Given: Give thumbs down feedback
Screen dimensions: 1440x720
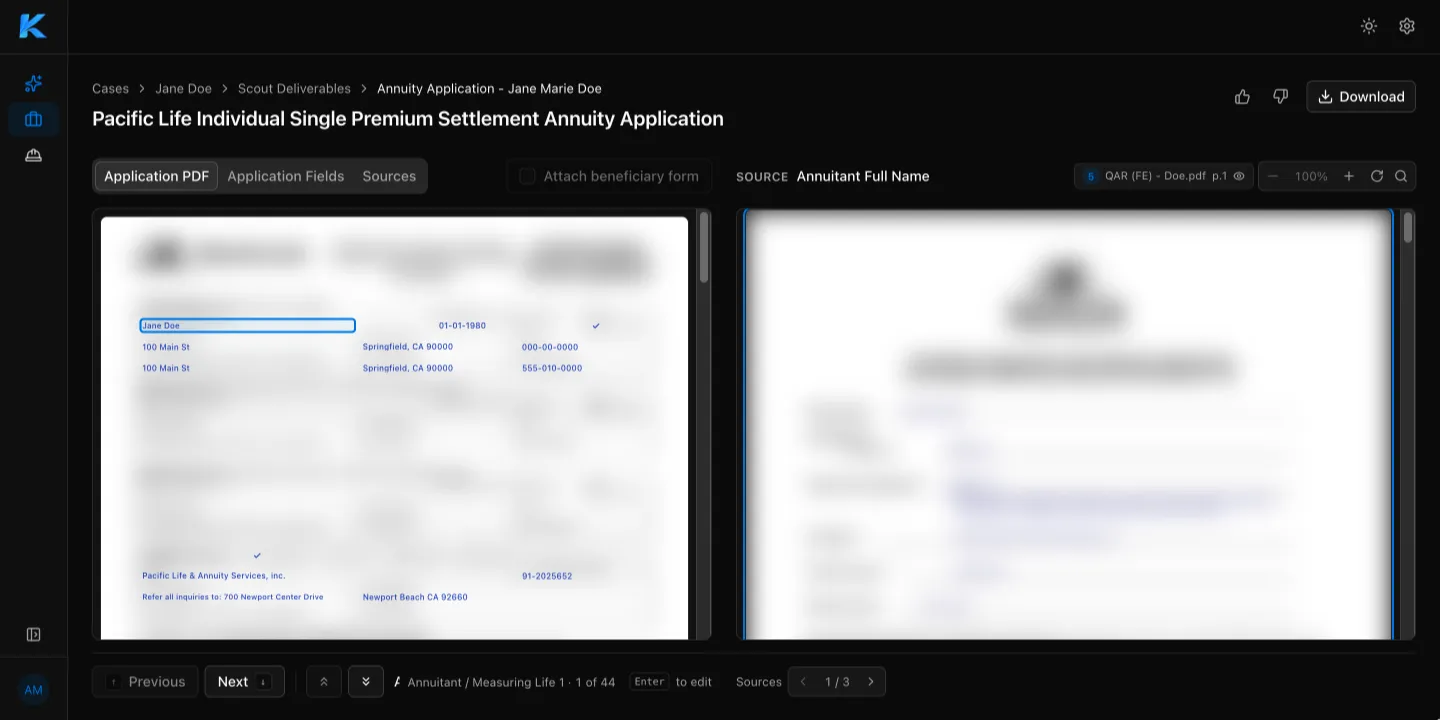Looking at the screenshot, I should click(x=1280, y=97).
